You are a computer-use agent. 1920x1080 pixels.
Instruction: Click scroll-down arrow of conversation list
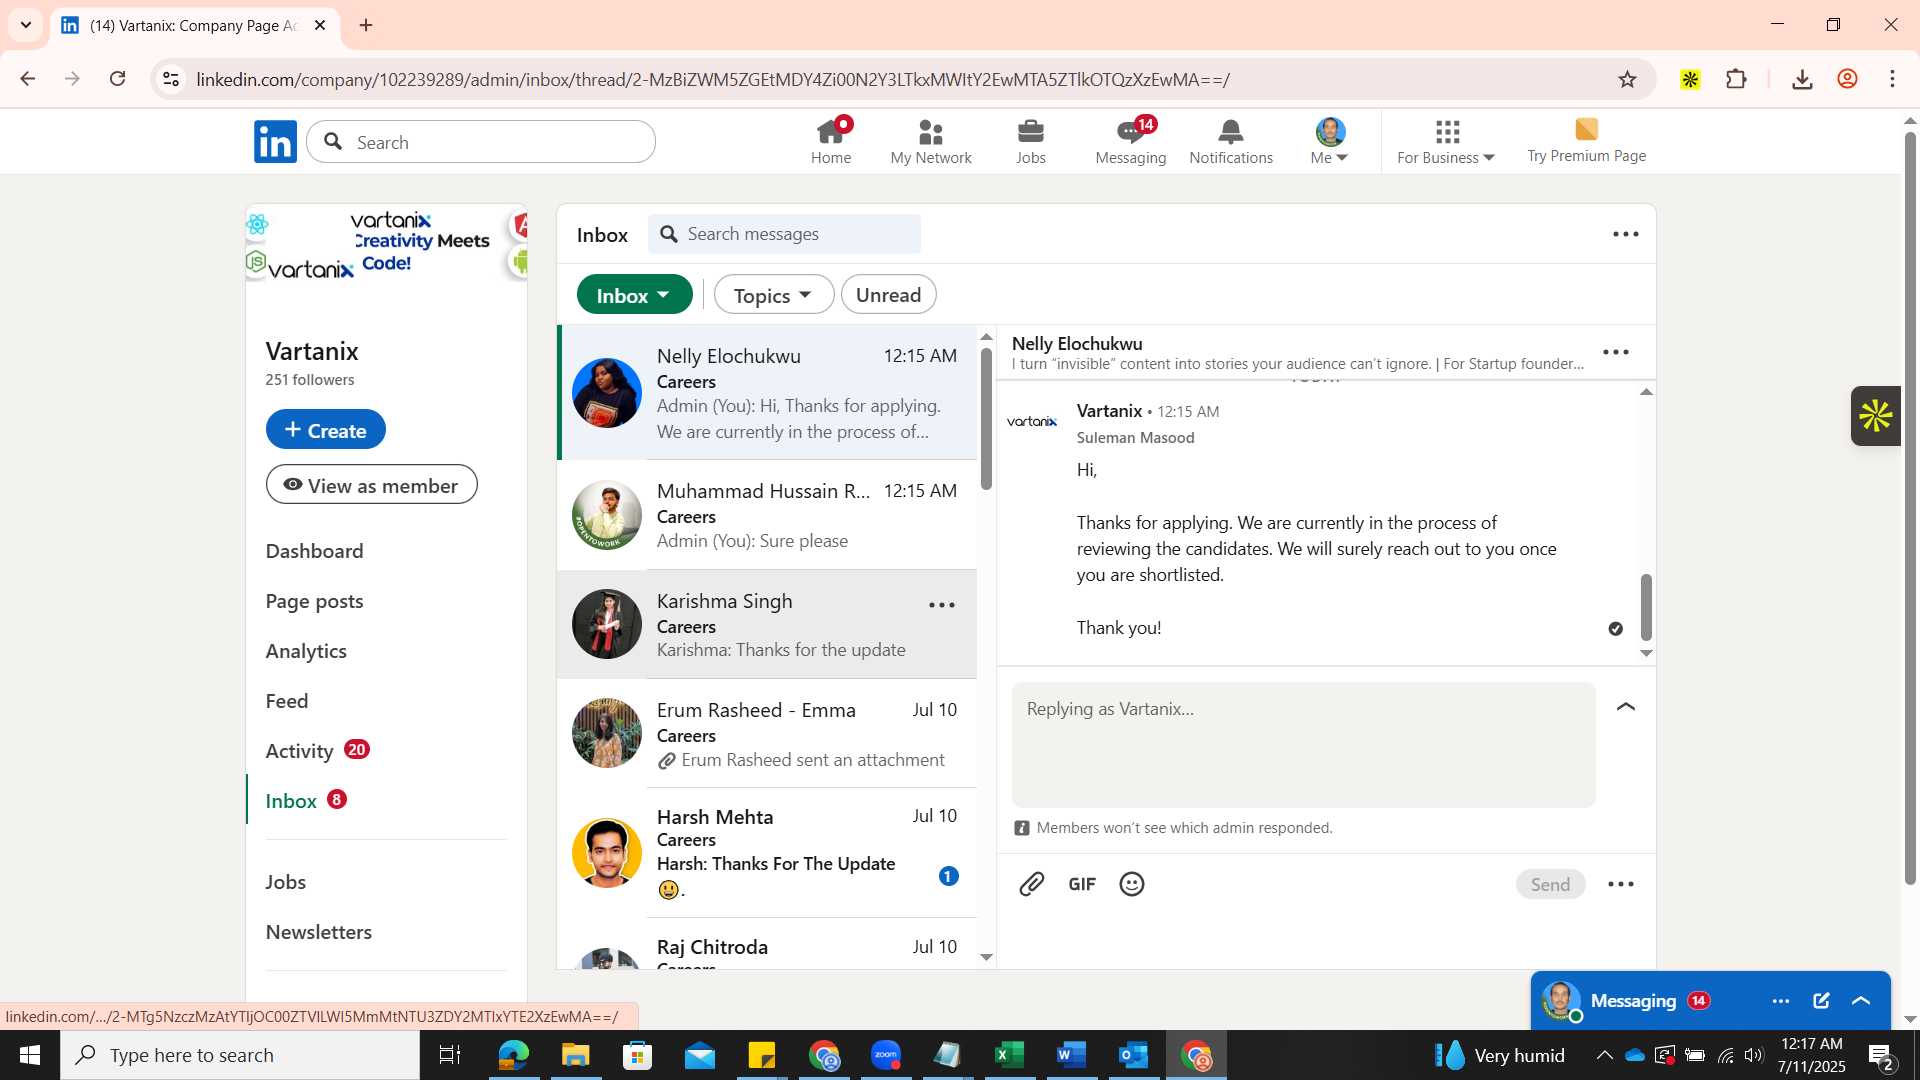point(986,957)
